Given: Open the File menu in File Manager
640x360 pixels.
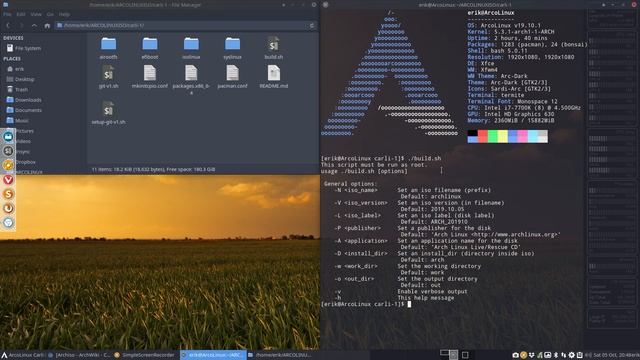Looking at the screenshot, I should 7,14.
